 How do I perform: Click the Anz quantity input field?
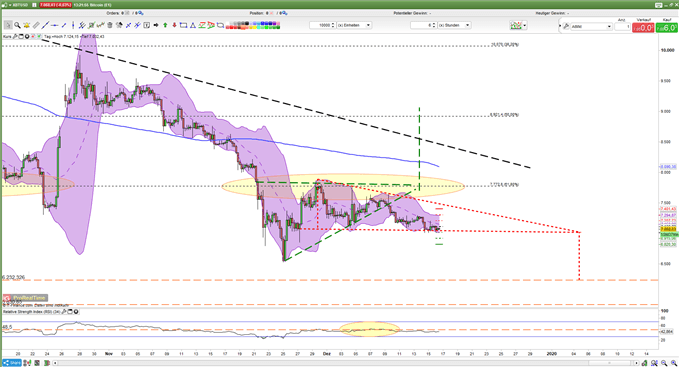point(622,26)
